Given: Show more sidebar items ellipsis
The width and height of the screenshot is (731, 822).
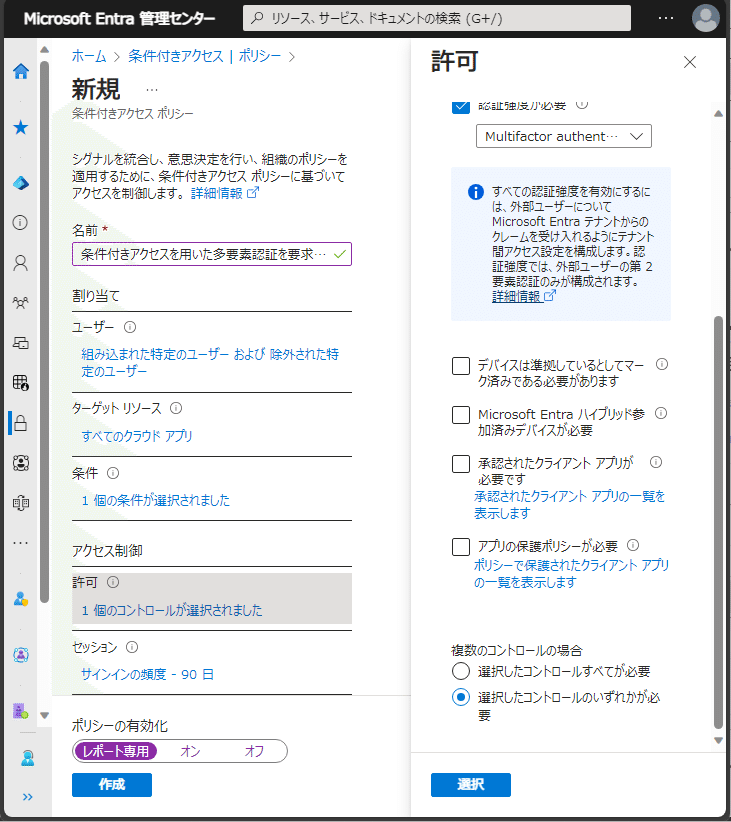Looking at the screenshot, I should [x=20, y=543].
